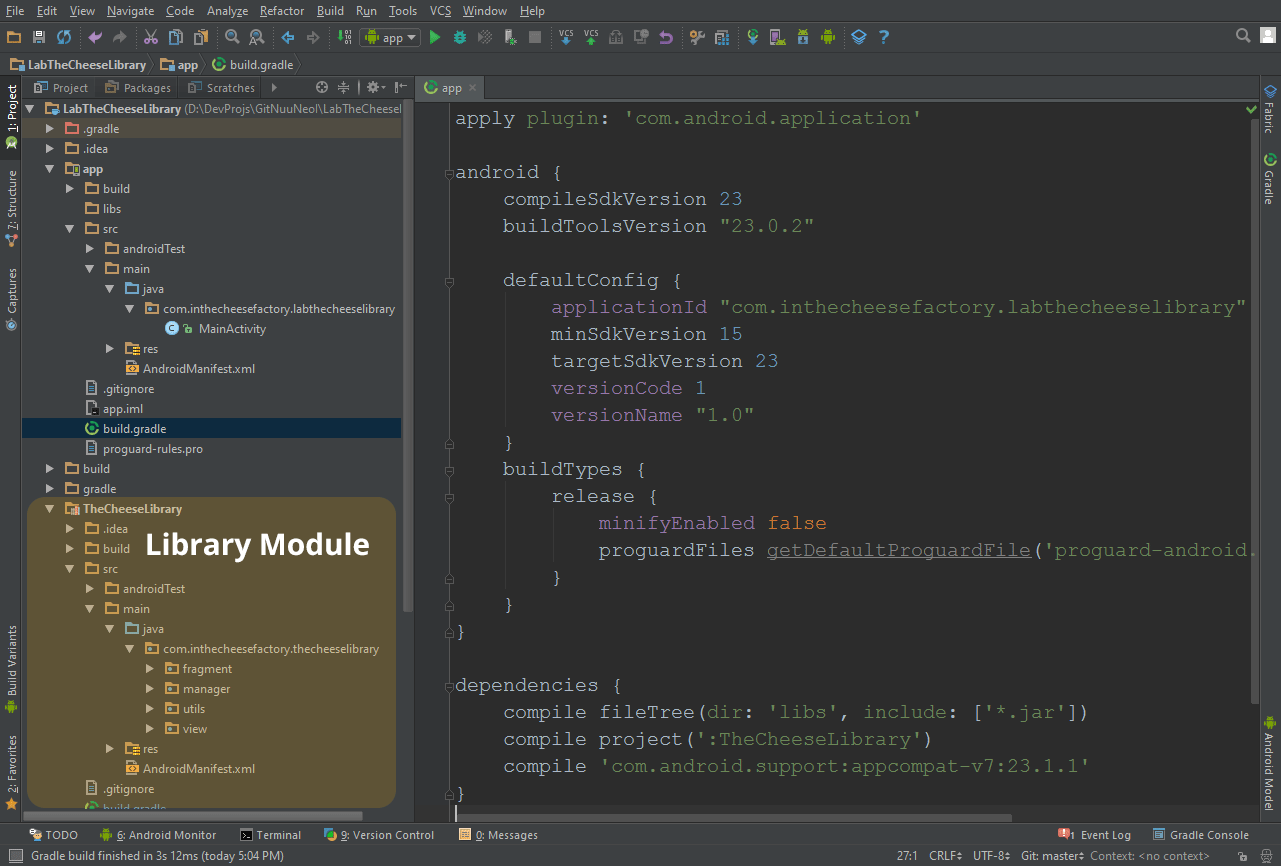Click the Replace magnifier icon
The width and height of the screenshot is (1281, 866).
tap(257, 37)
